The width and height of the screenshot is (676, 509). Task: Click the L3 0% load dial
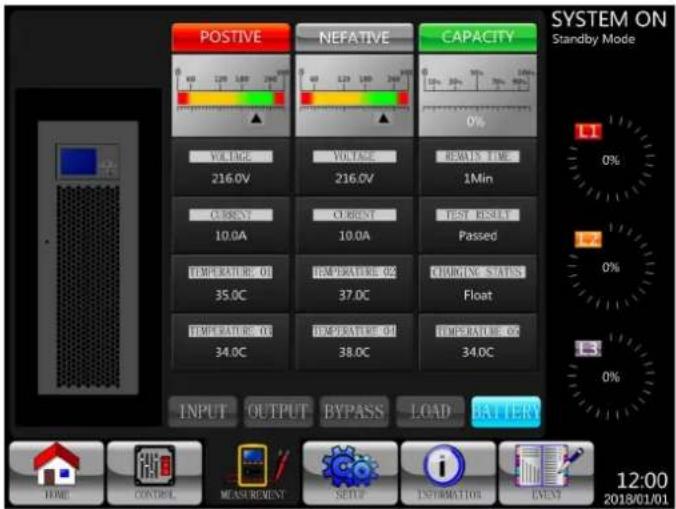coord(611,376)
